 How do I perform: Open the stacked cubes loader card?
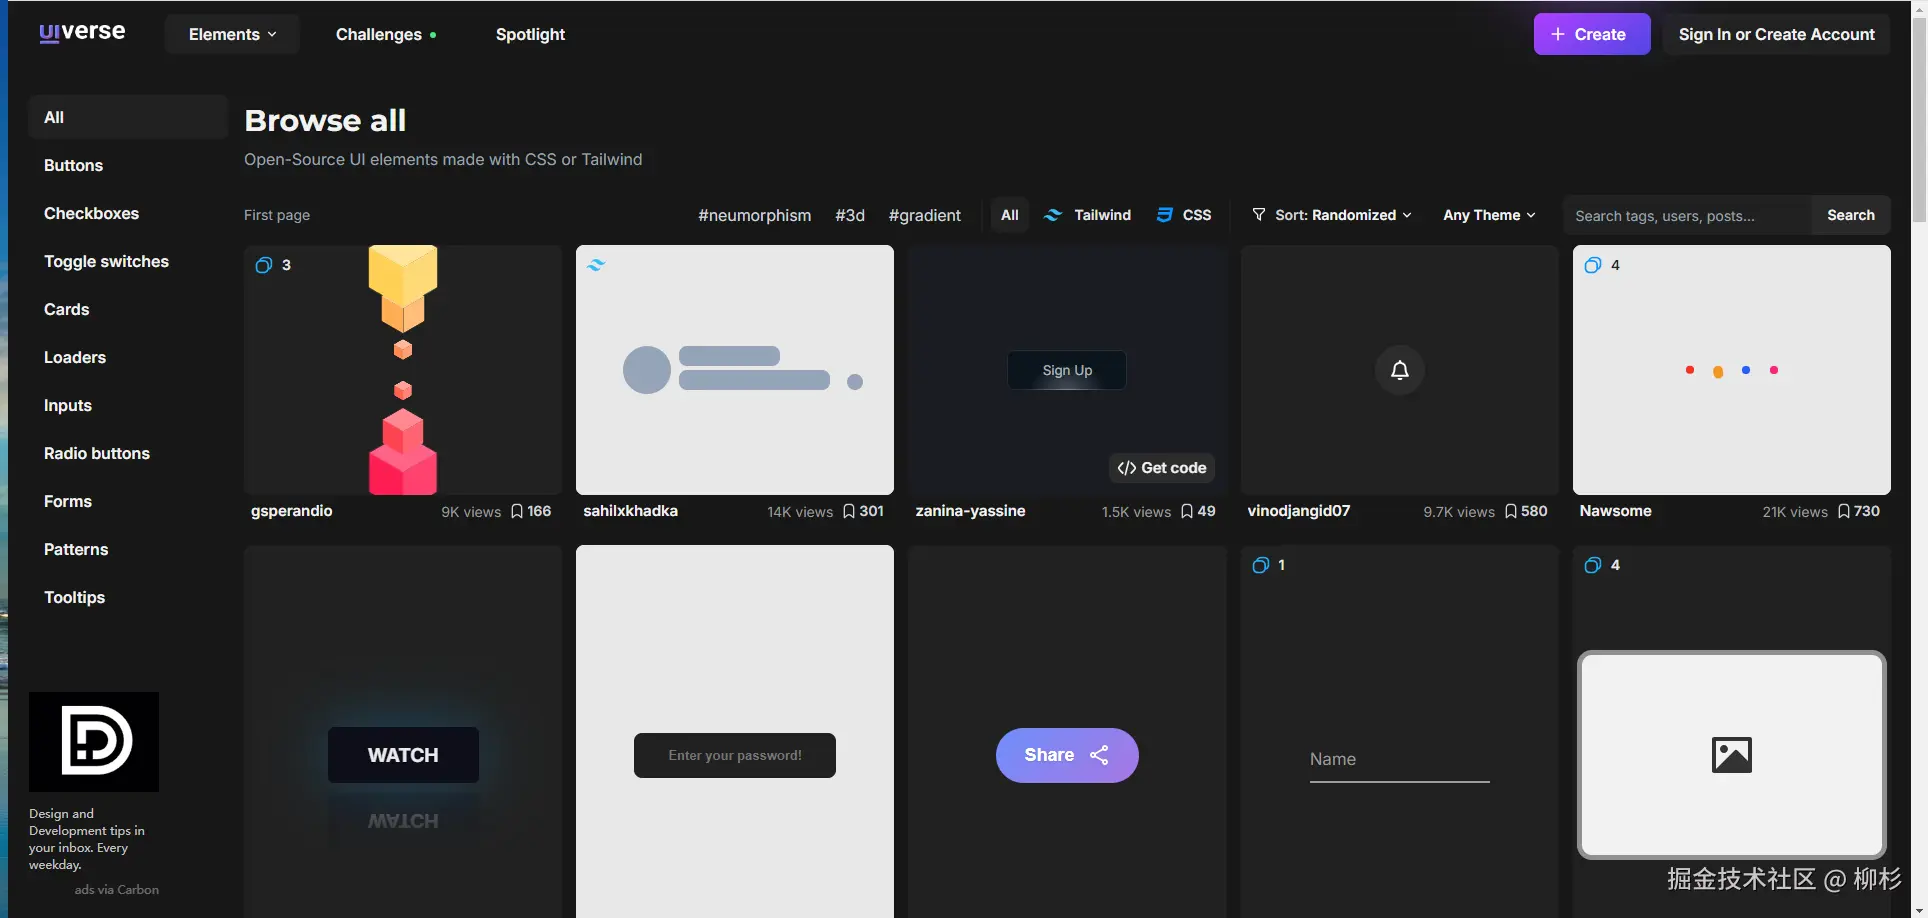click(403, 370)
